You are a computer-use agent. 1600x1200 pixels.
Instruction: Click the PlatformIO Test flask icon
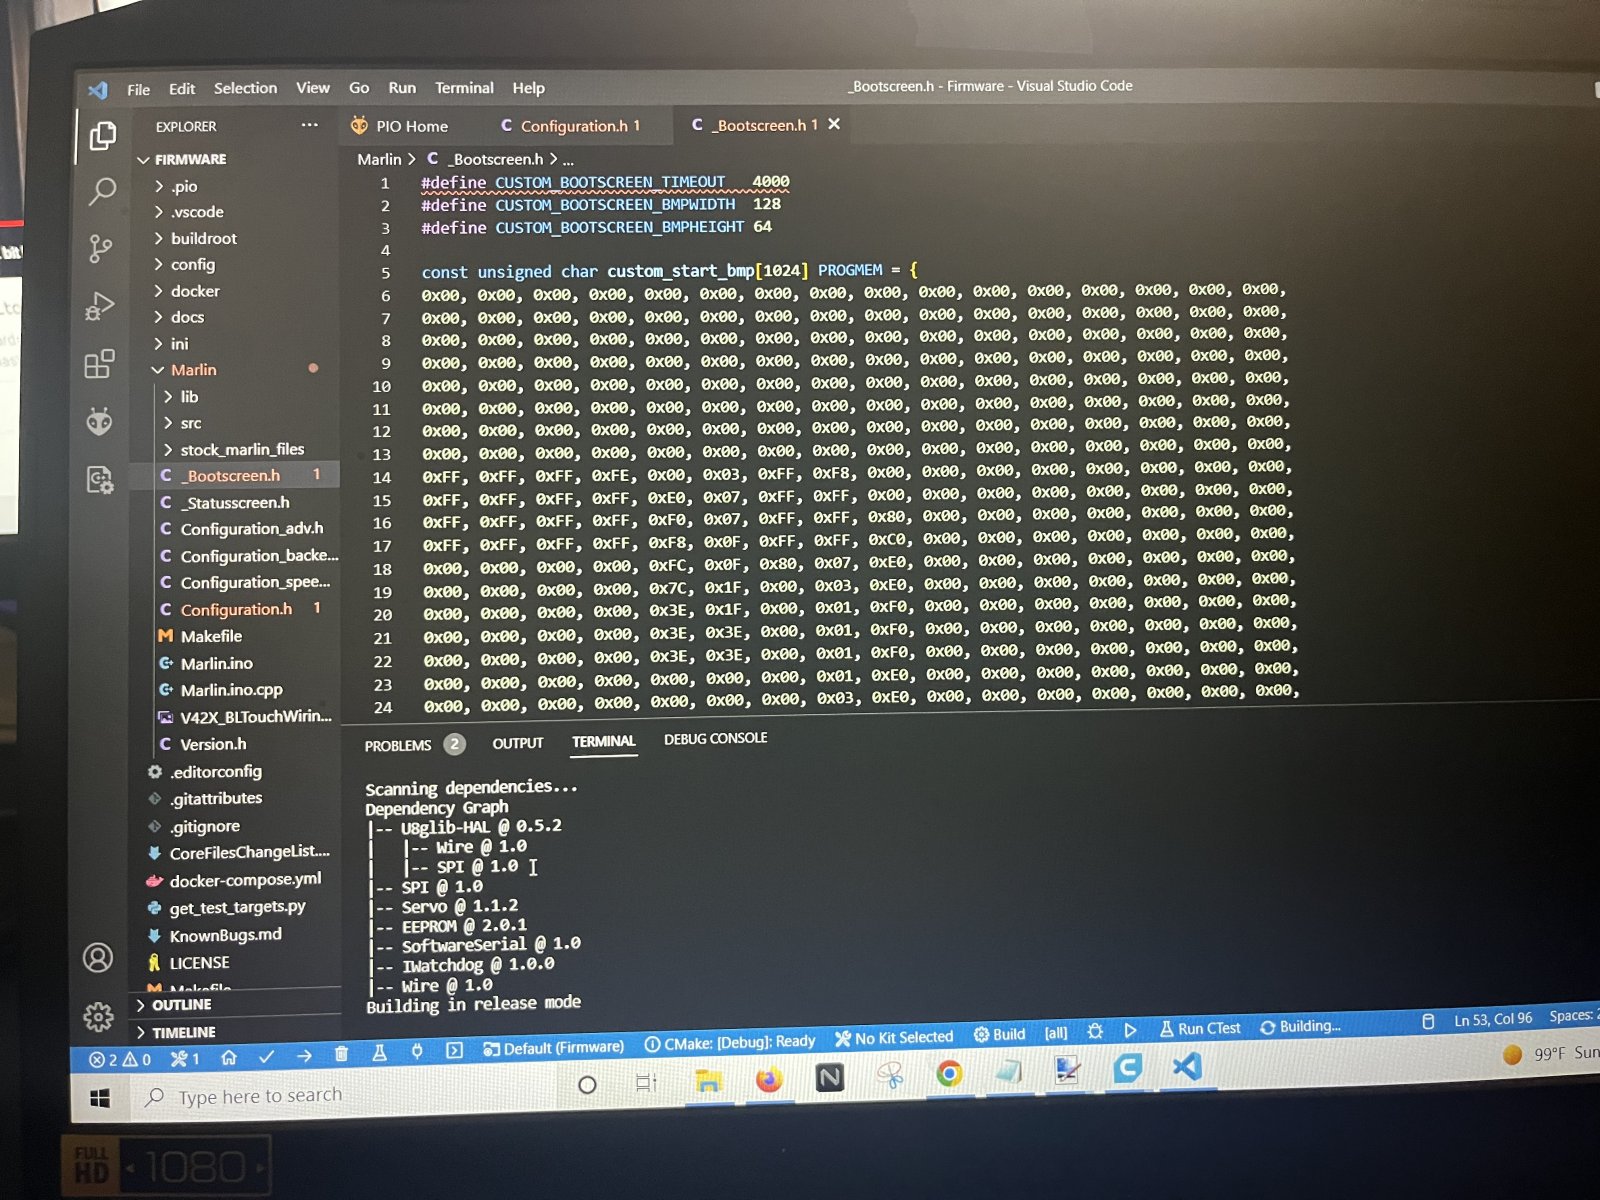(x=379, y=1052)
